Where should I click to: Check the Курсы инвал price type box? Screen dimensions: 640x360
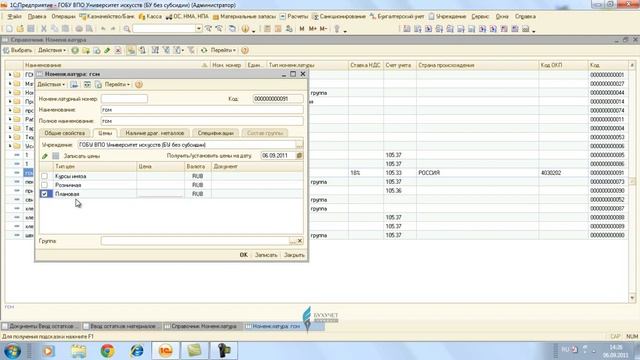click(44, 176)
